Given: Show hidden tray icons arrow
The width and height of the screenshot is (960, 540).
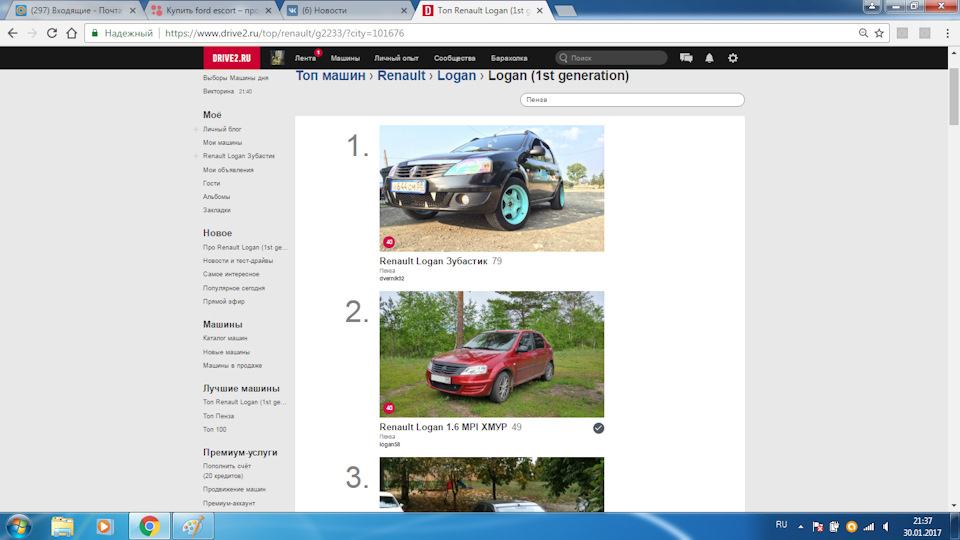Looking at the screenshot, I should pos(800,527).
